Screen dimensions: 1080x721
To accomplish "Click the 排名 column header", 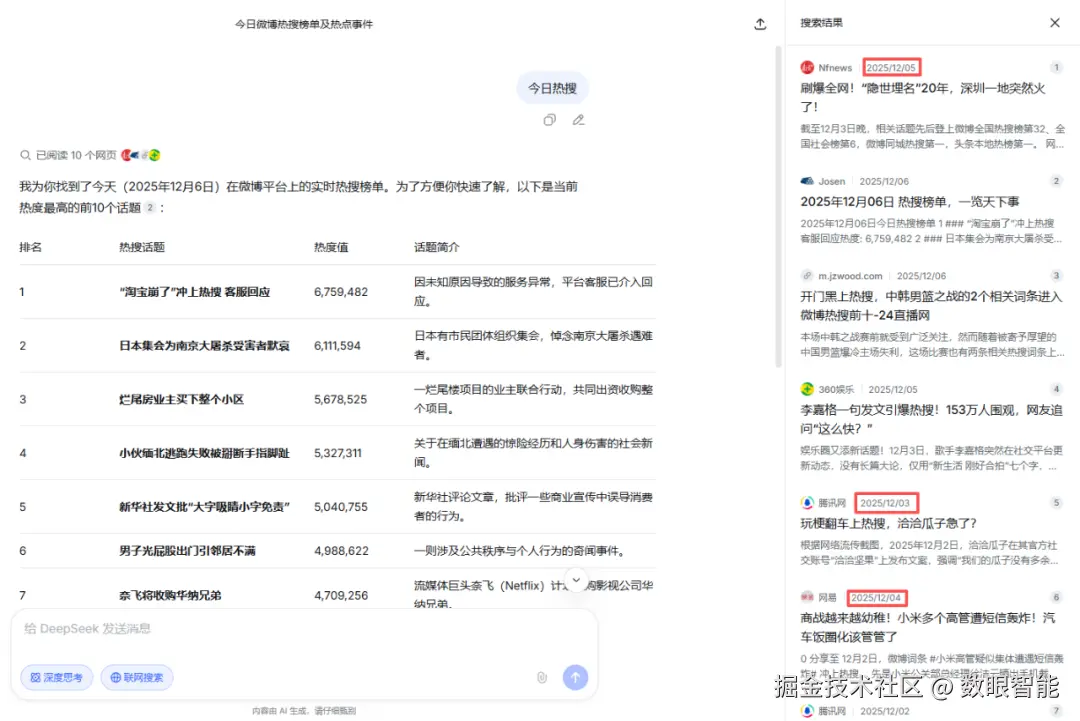I will pos(30,247).
